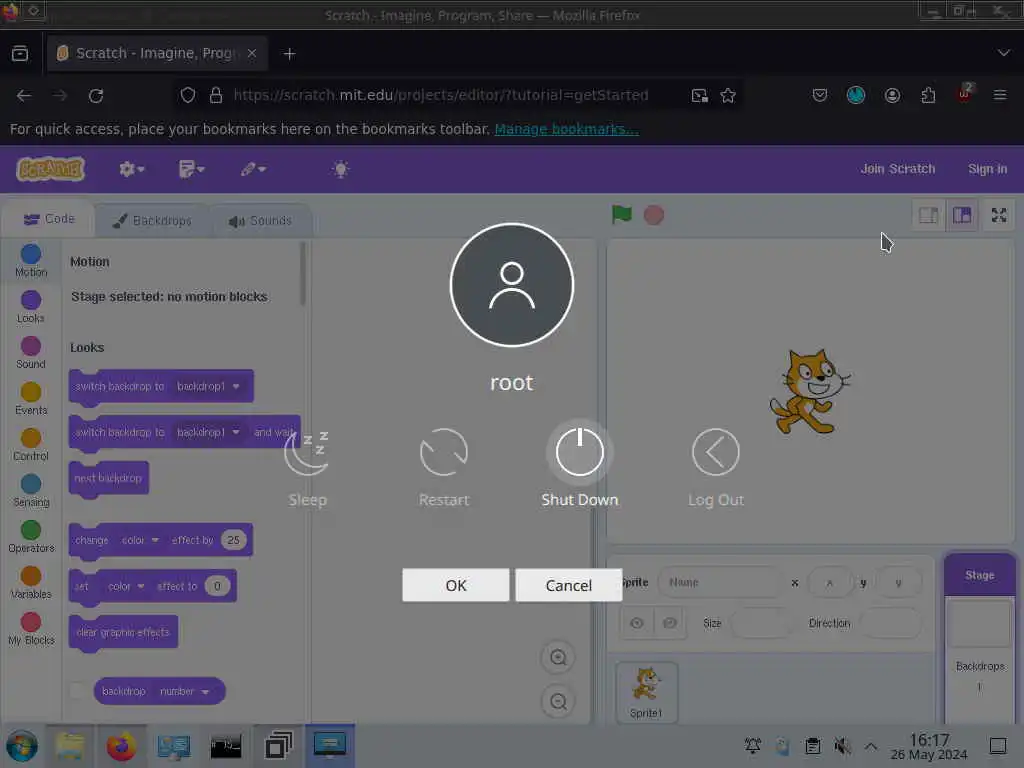Bookmark this page with the star icon
The image size is (1024, 768).
(728, 96)
